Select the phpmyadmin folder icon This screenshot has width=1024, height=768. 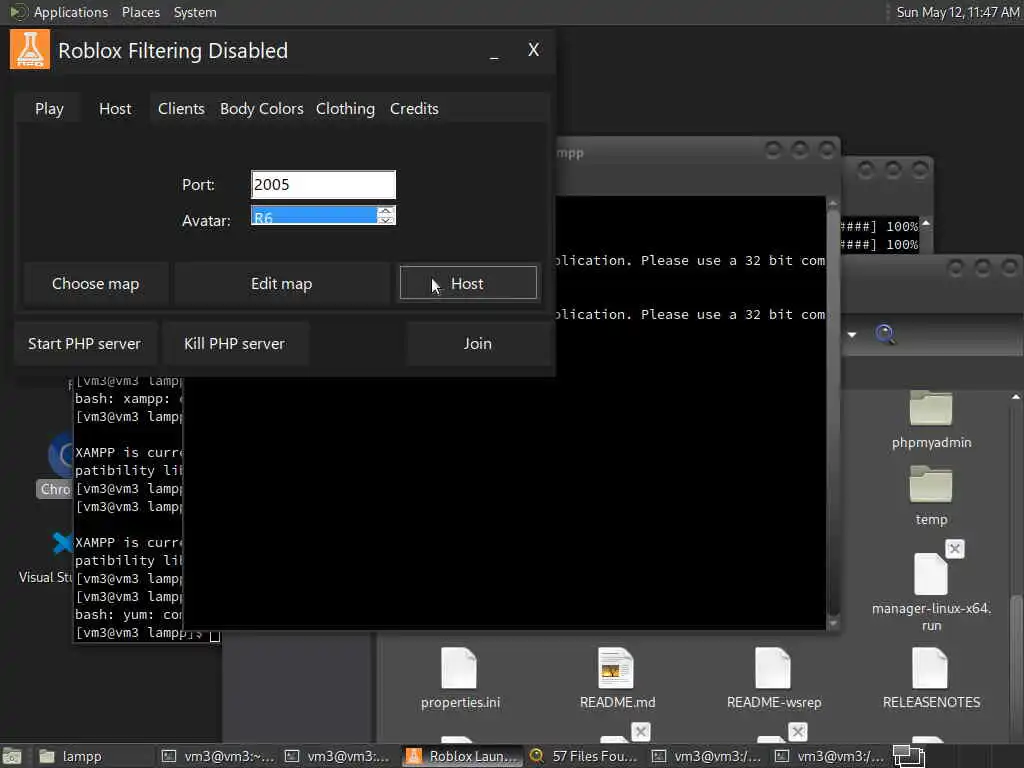pyautogui.click(x=931, y=408)
